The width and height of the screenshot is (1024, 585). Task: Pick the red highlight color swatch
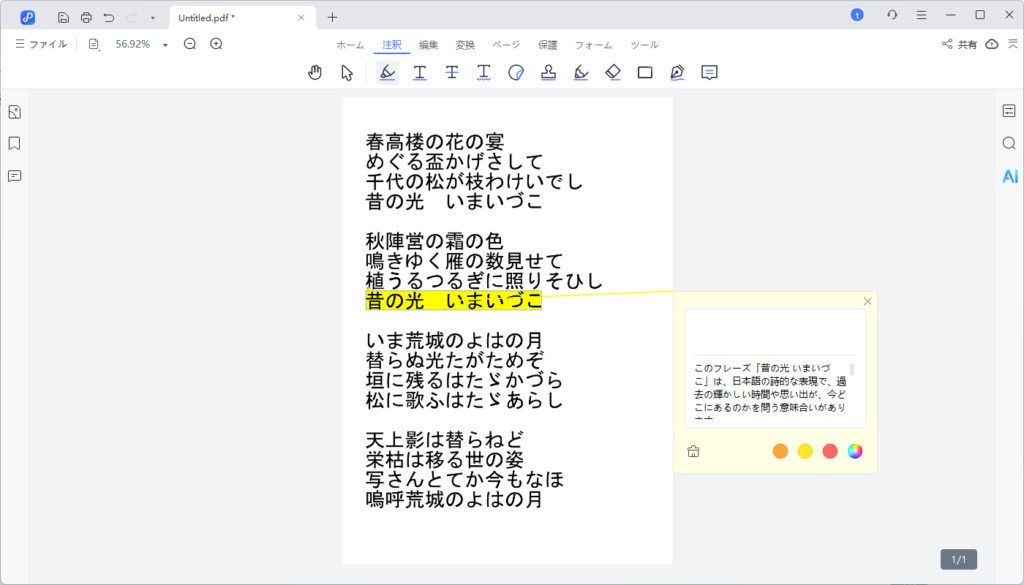[x=829, y=451]
